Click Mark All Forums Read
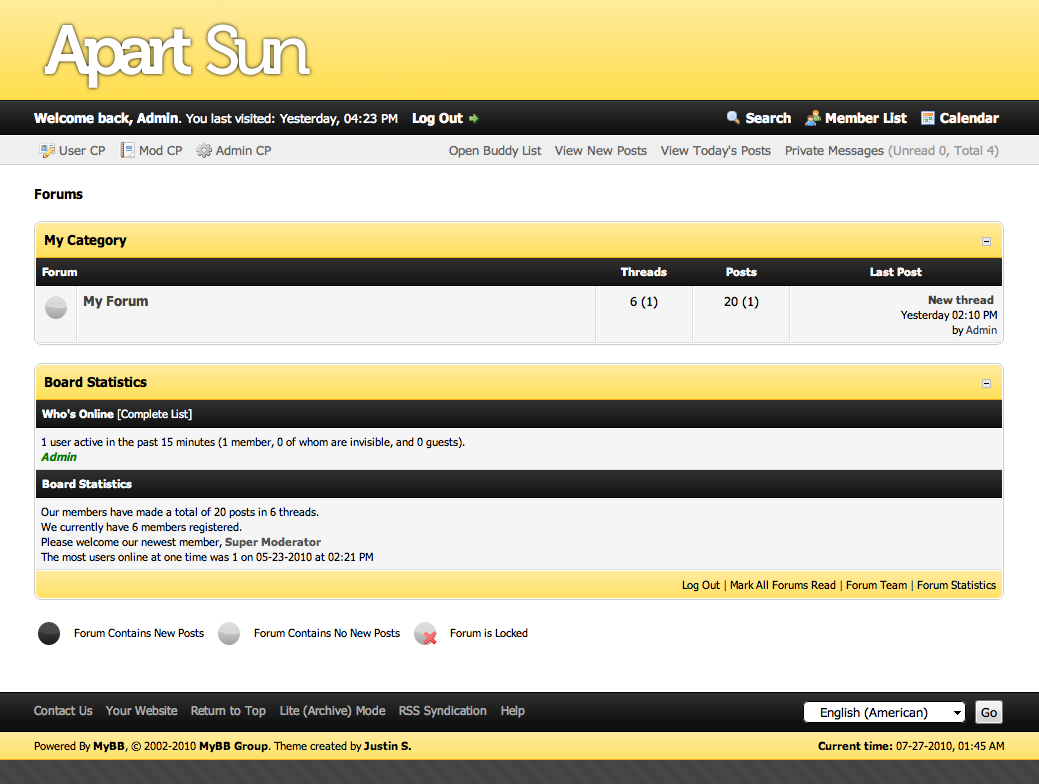1039x784 pixels. click(x=782, y=585)
